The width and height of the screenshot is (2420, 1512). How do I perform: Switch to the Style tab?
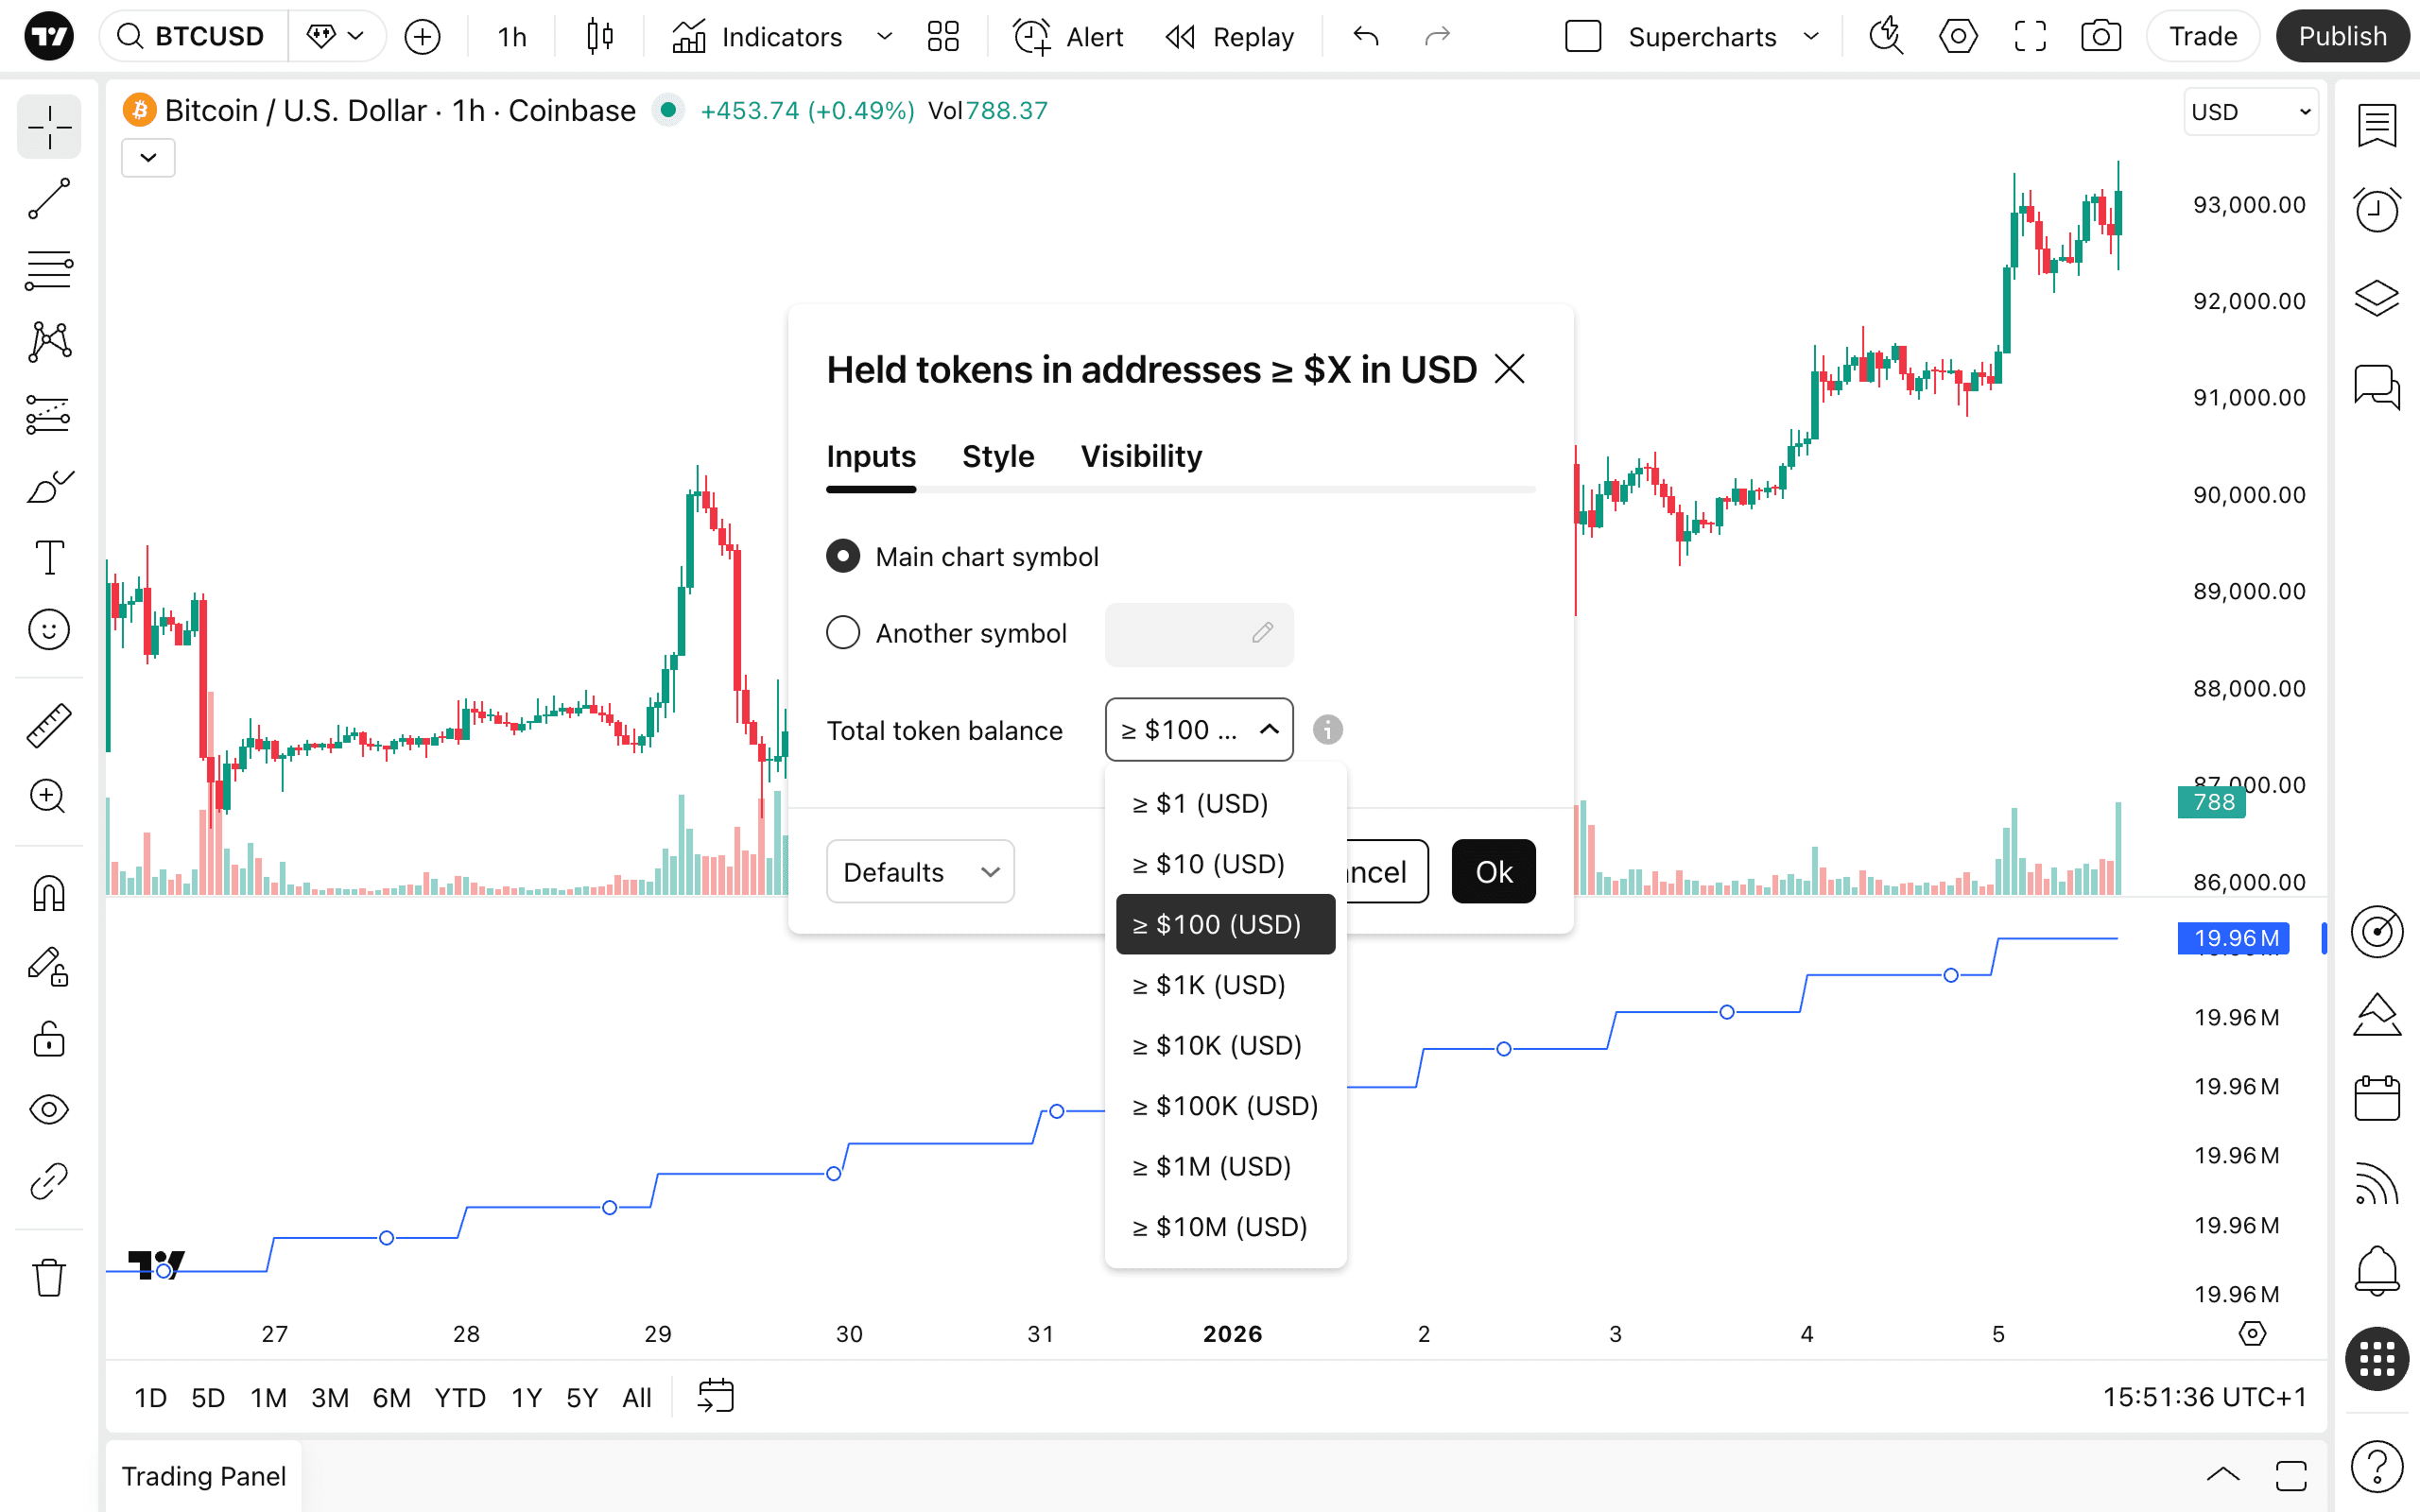pyautogui.click(x=997, y=457)
